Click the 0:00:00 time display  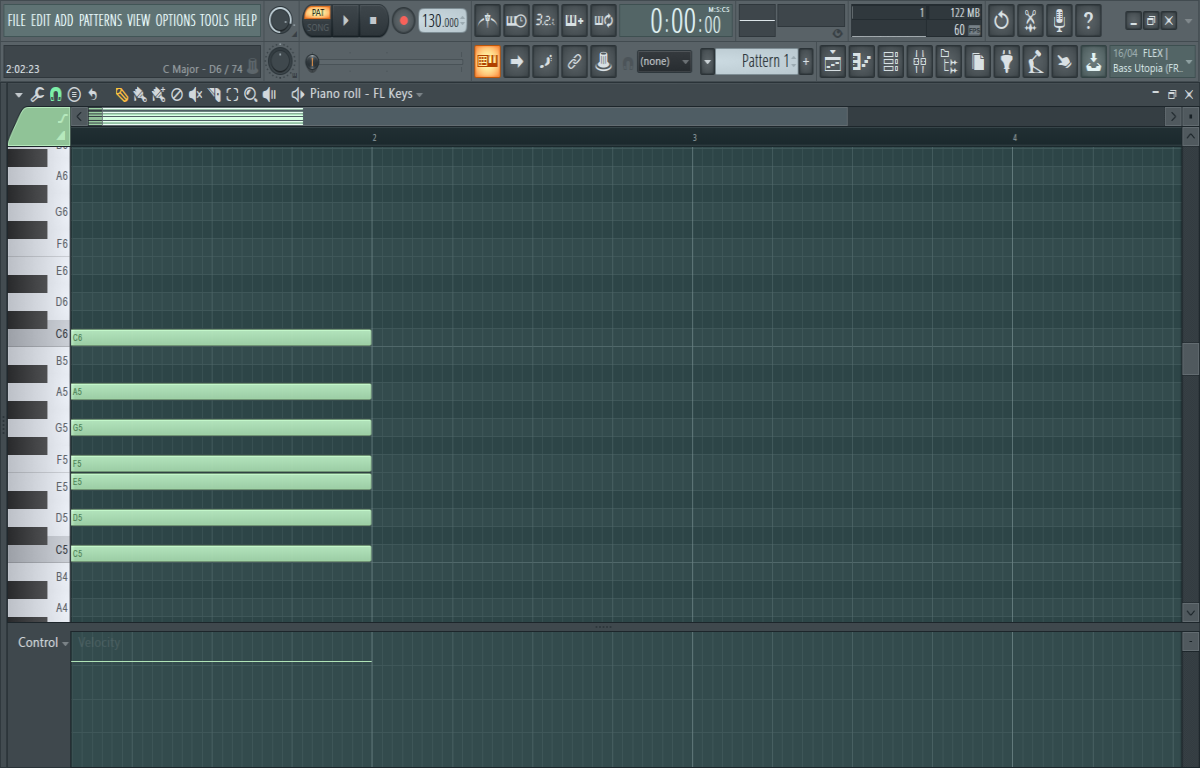tap(685, 20)
